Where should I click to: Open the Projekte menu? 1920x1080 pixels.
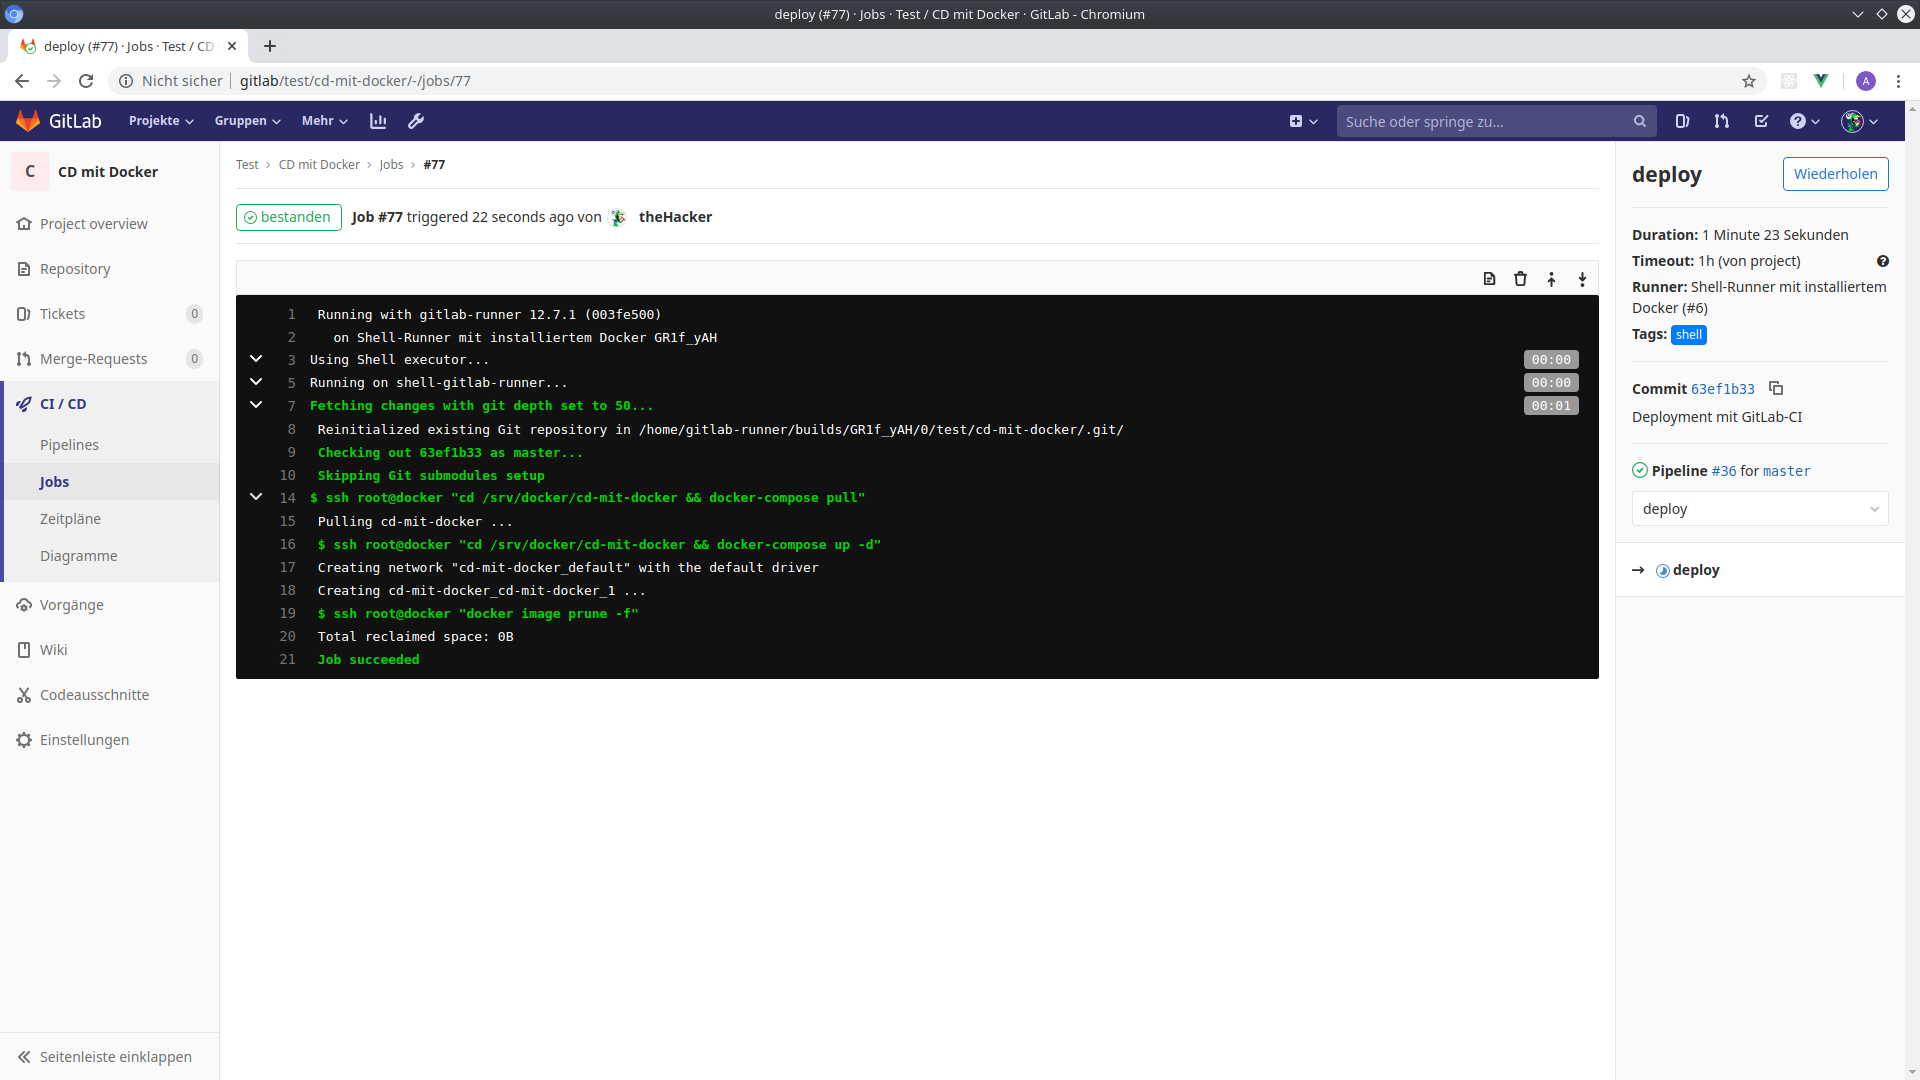point(161,121)
